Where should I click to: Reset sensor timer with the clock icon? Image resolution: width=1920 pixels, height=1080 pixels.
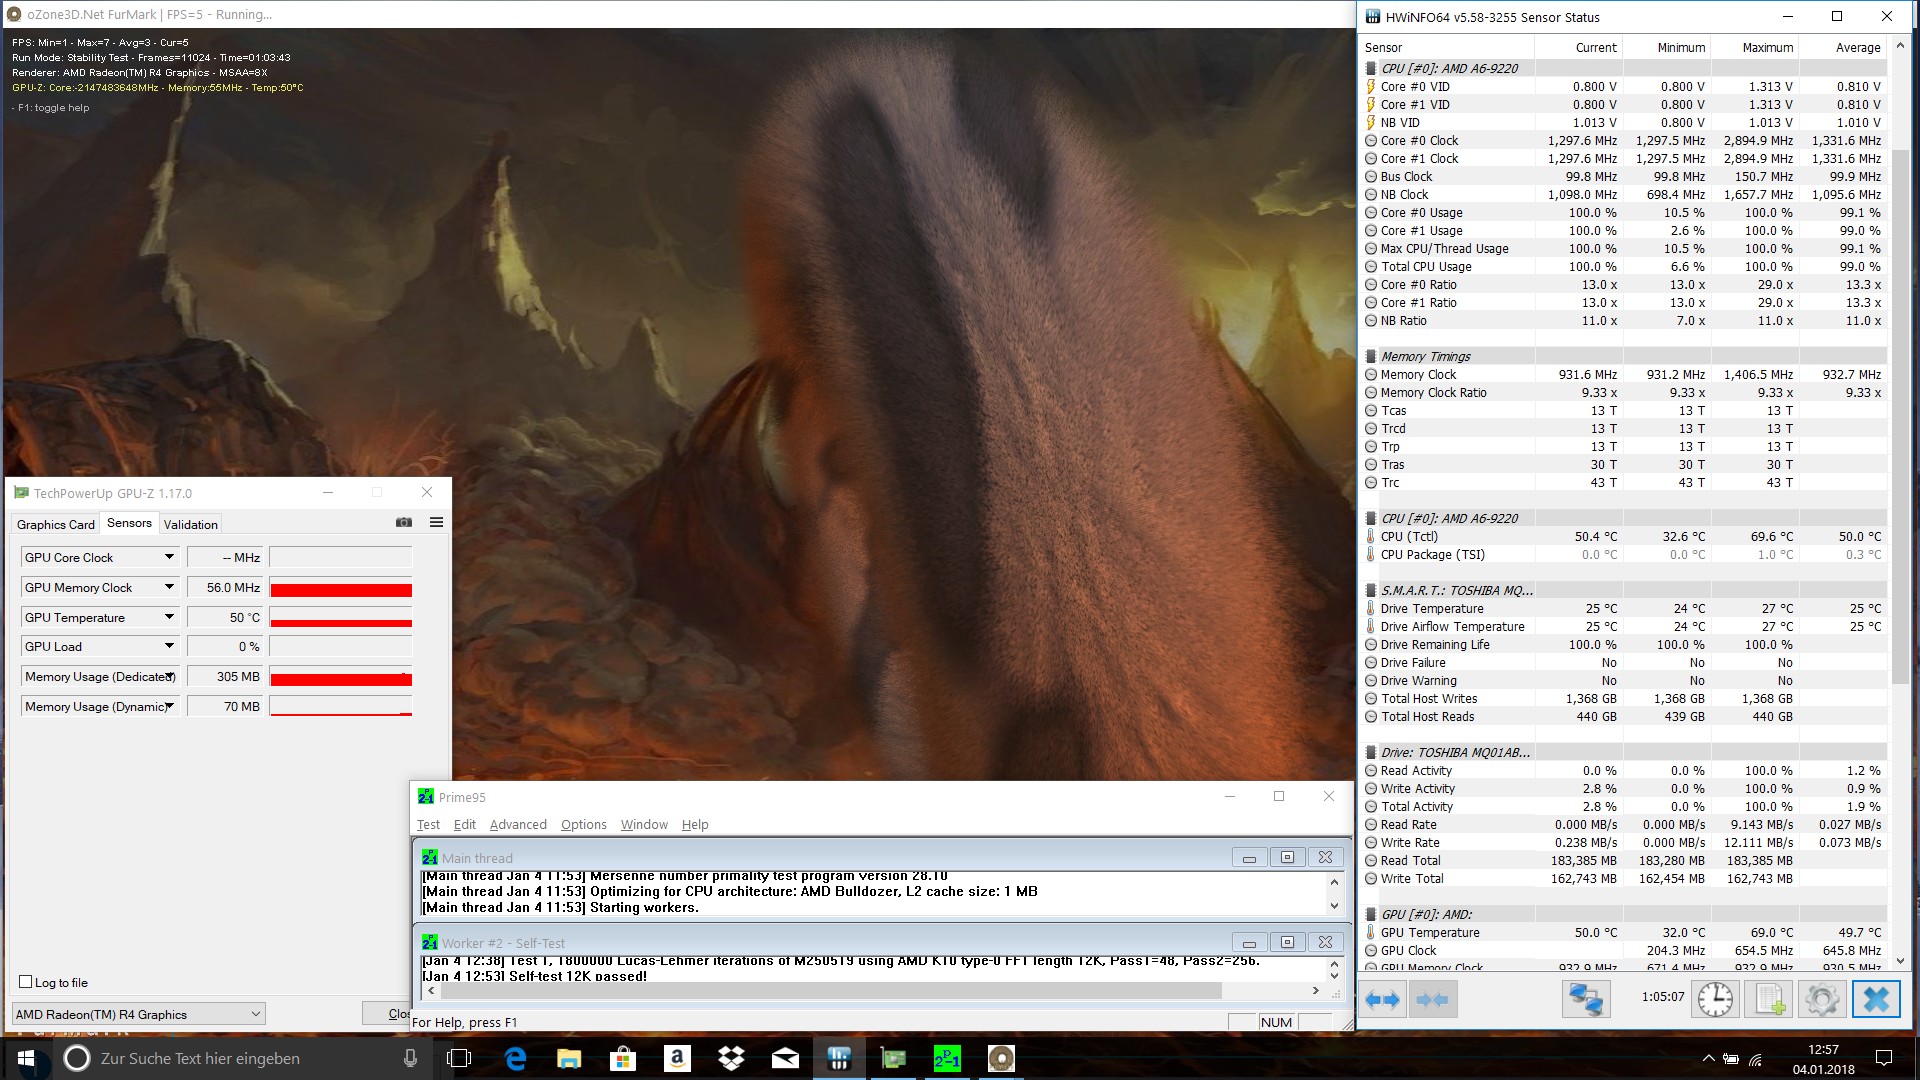point(1715,999)
